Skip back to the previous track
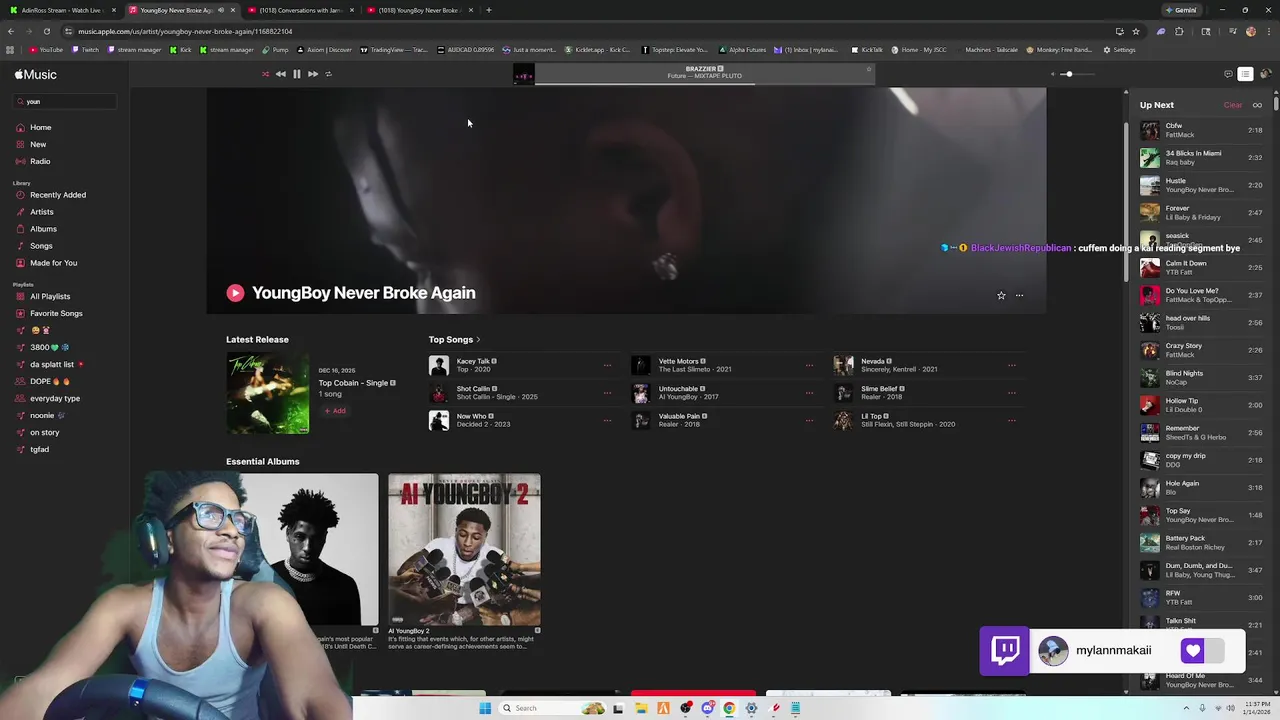Screen dimensions: 1280x720 [x=281, y=74]
